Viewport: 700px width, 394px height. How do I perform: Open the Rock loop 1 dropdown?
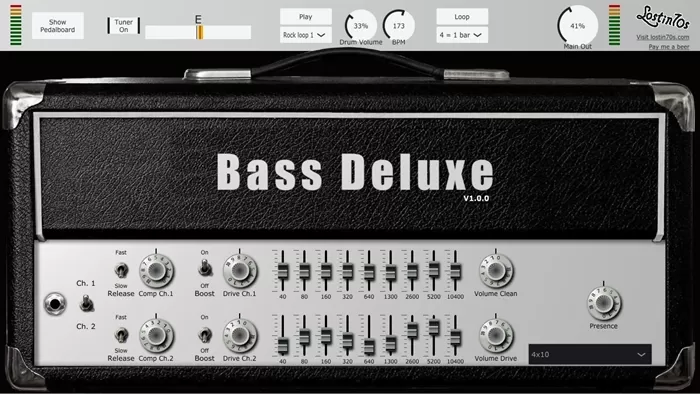305,35
